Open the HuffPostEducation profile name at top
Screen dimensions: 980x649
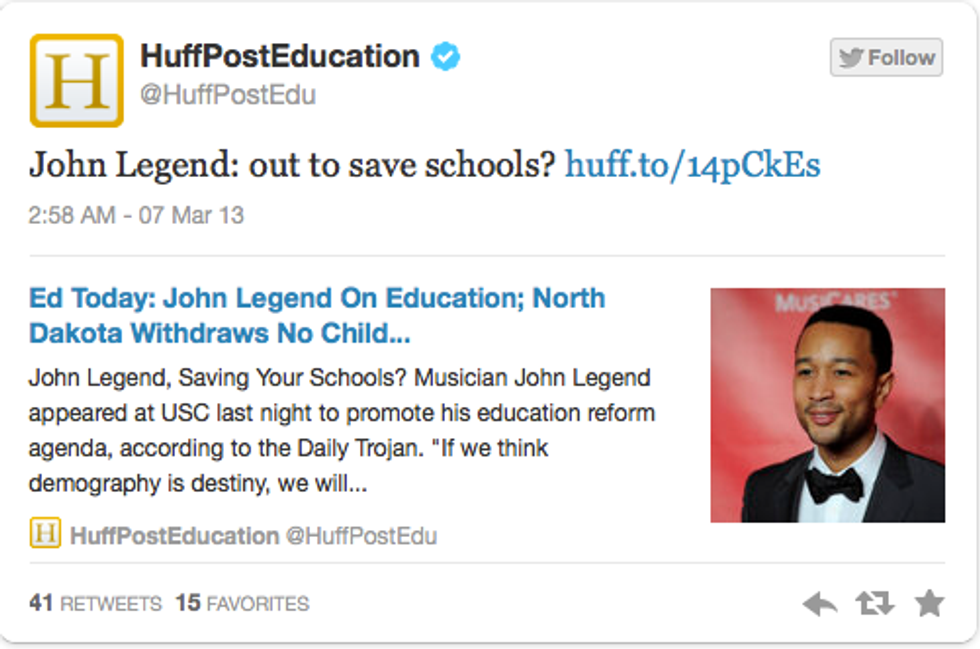pyautogui.click(x=280, y=57)
